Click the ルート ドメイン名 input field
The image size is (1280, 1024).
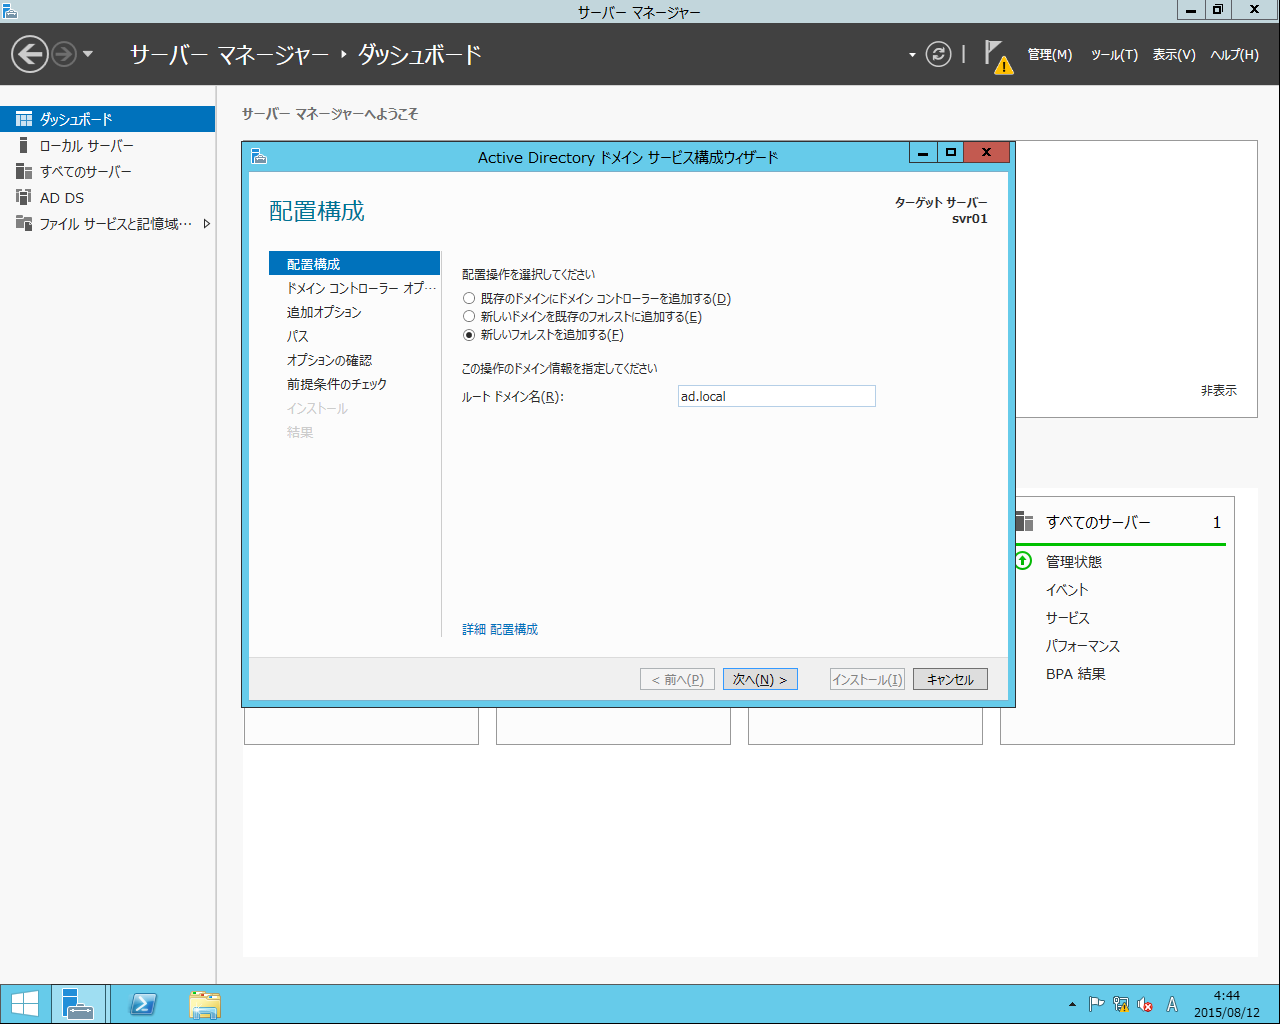pyautogui.click(x=777, y=396)
